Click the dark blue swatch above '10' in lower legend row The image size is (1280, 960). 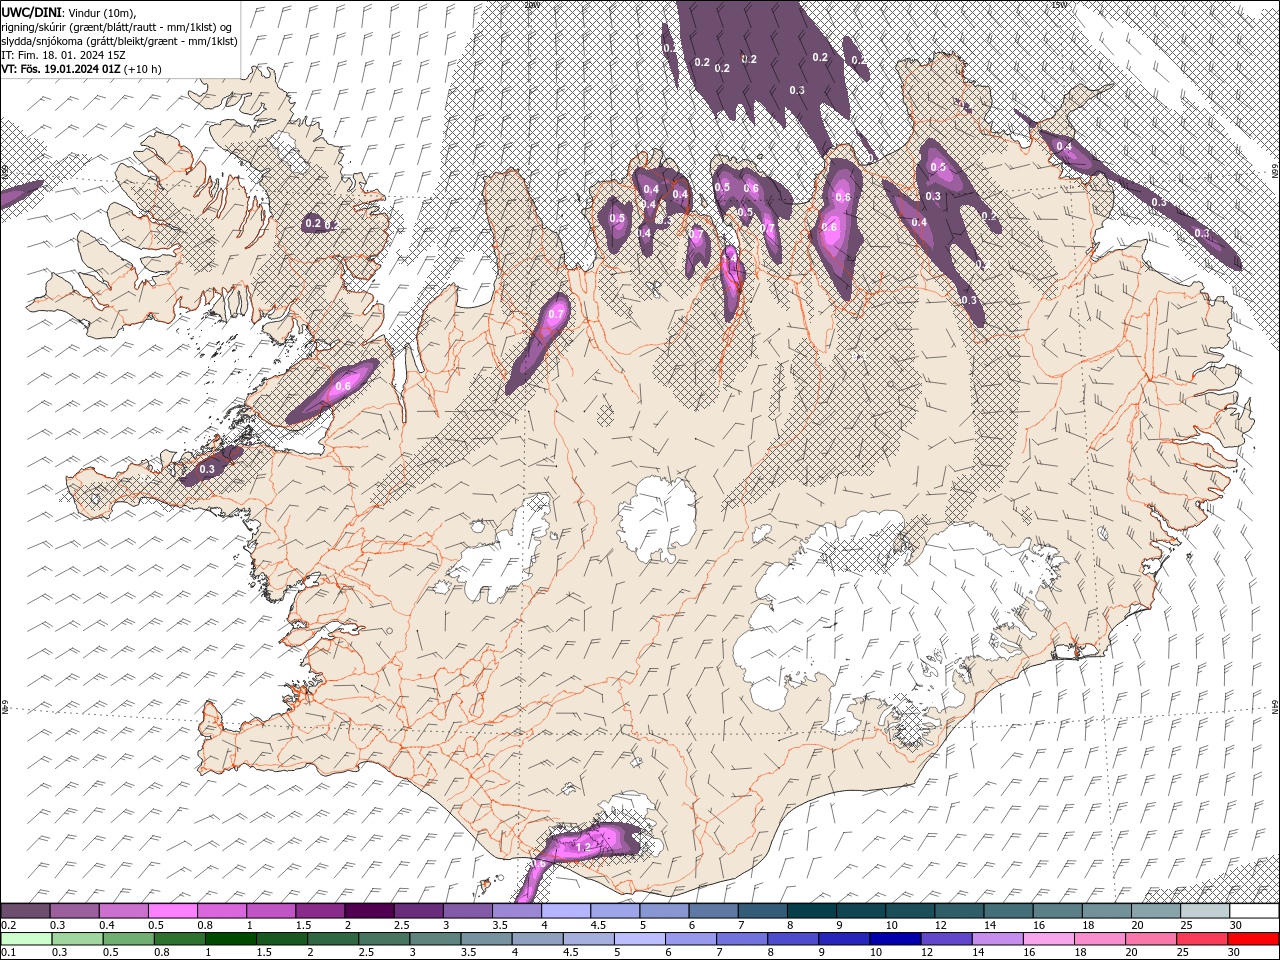click(895, 939)
